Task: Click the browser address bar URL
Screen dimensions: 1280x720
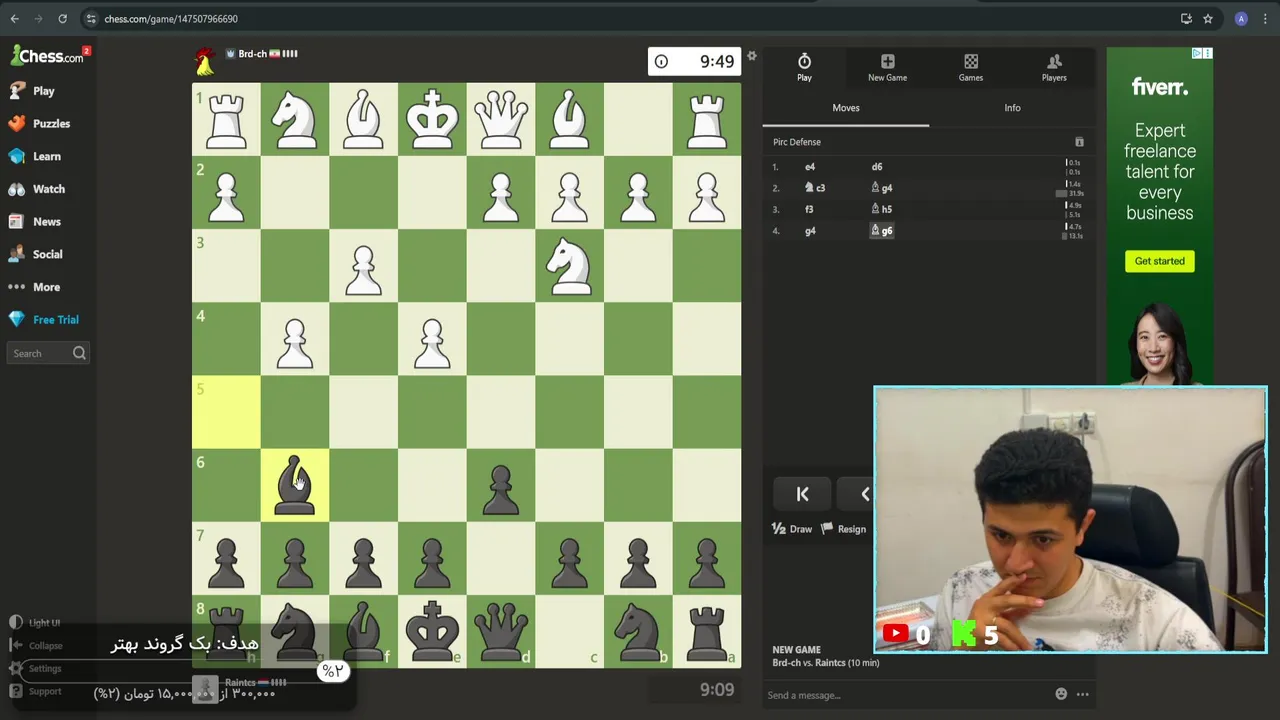Action: point(171,19)
